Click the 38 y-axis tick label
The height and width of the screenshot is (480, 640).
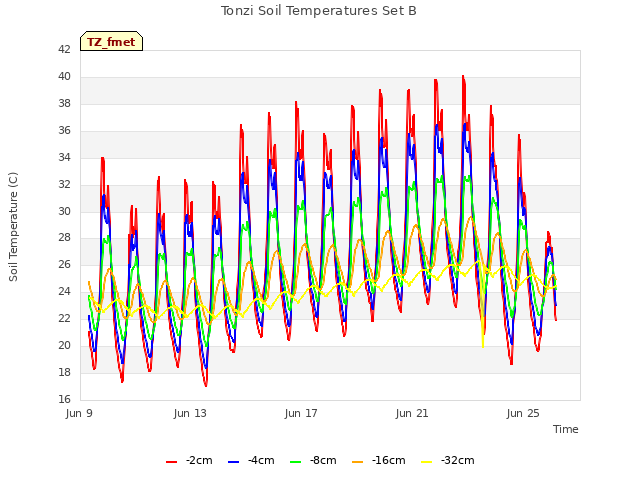point(64,103)
